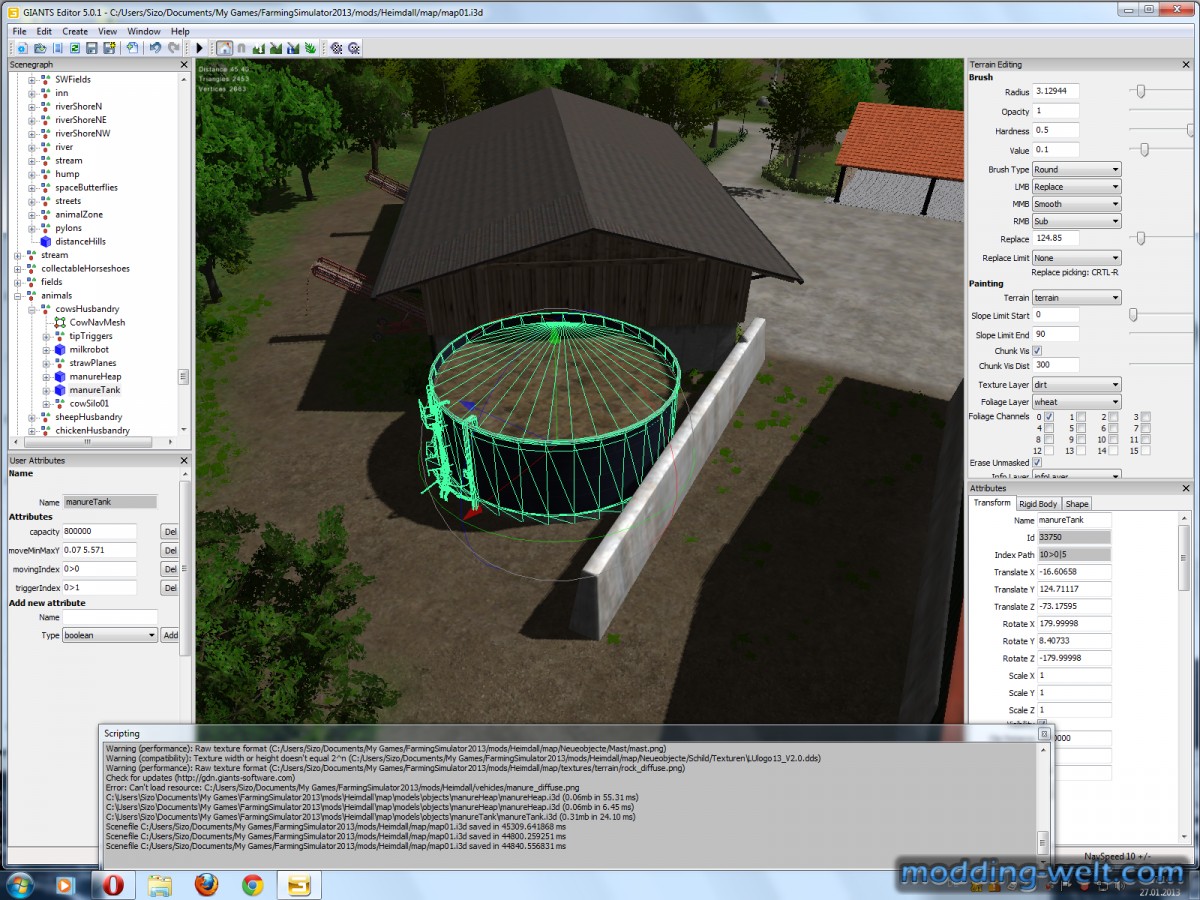Switch to the Rigid Body tab

coord(1038,504)
